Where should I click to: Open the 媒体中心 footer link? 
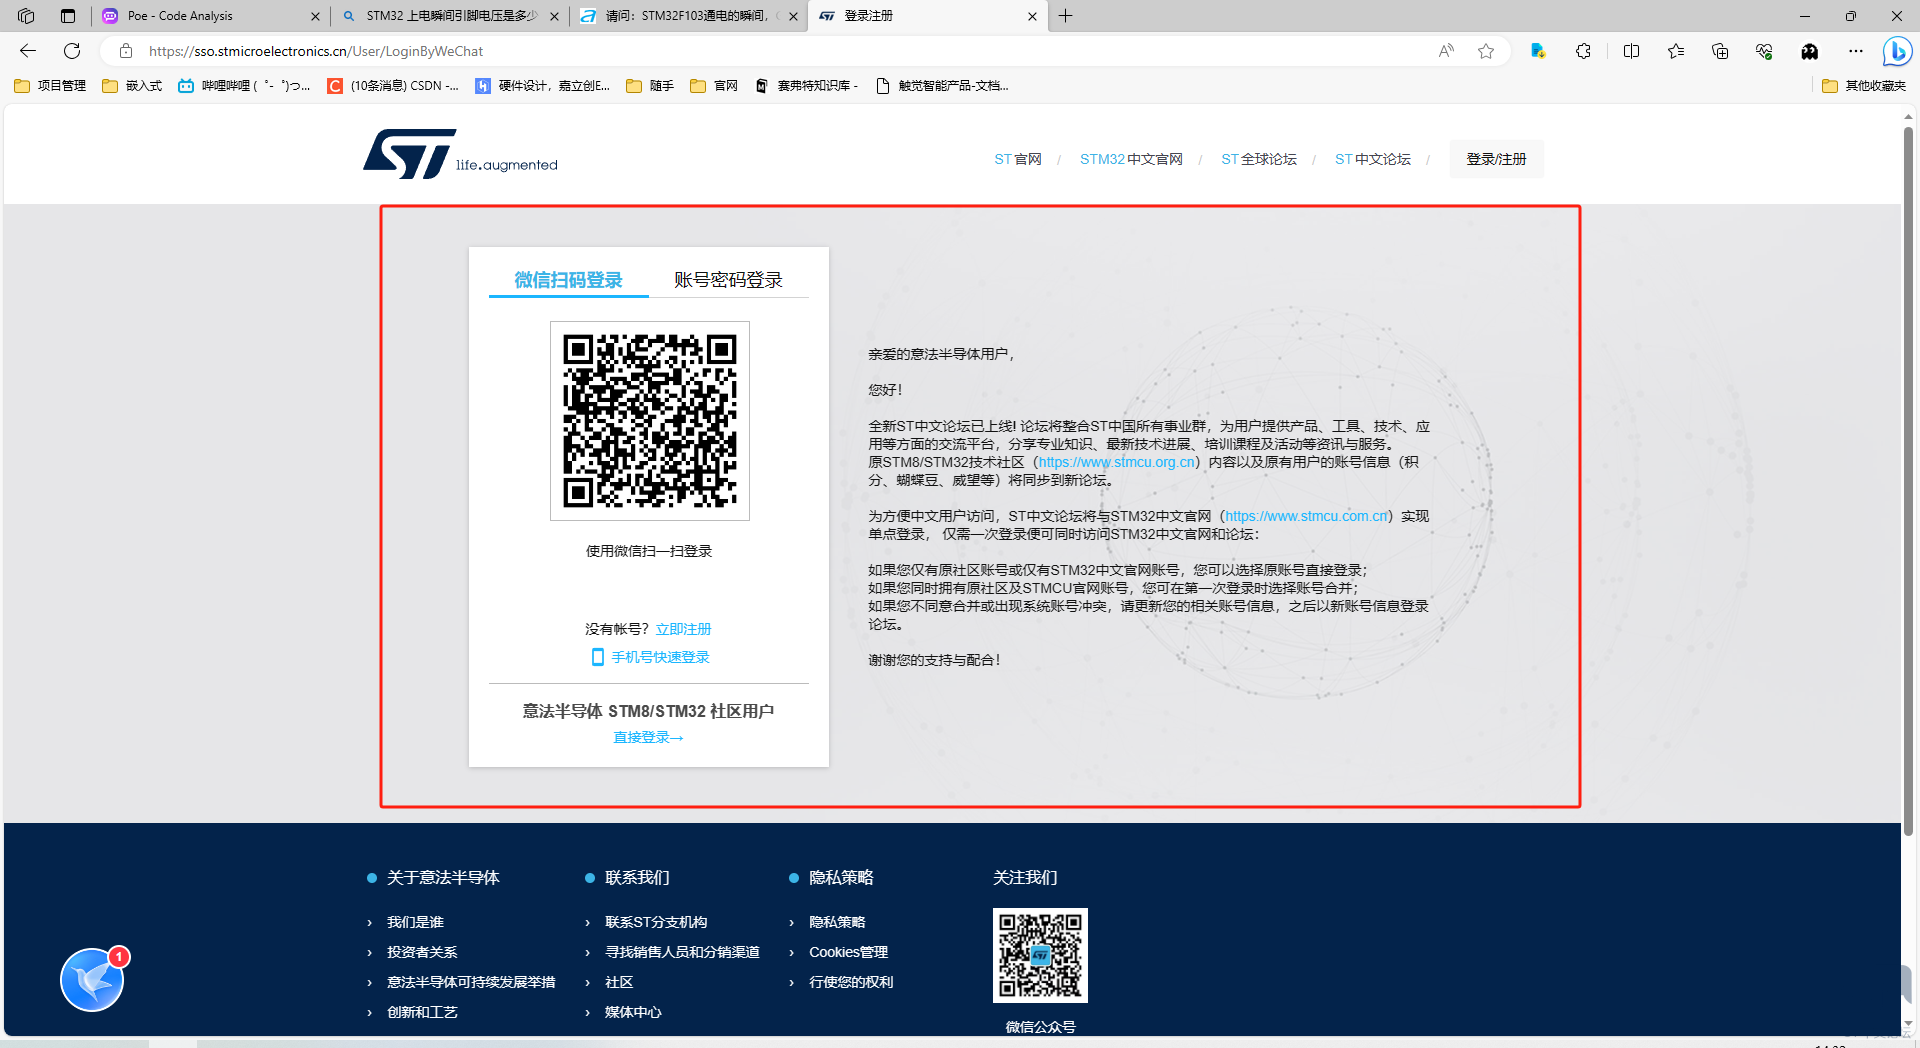point(633,1012)
